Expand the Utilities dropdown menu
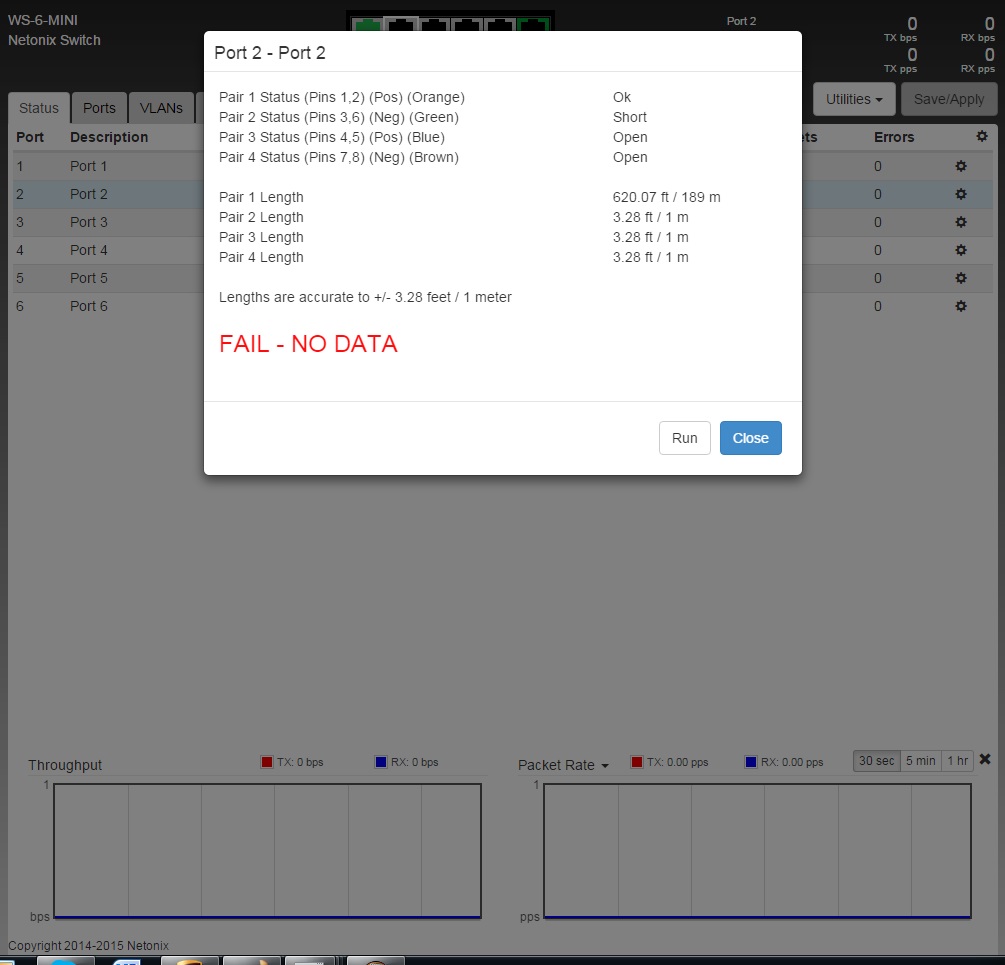 click(x=854, y=99)
